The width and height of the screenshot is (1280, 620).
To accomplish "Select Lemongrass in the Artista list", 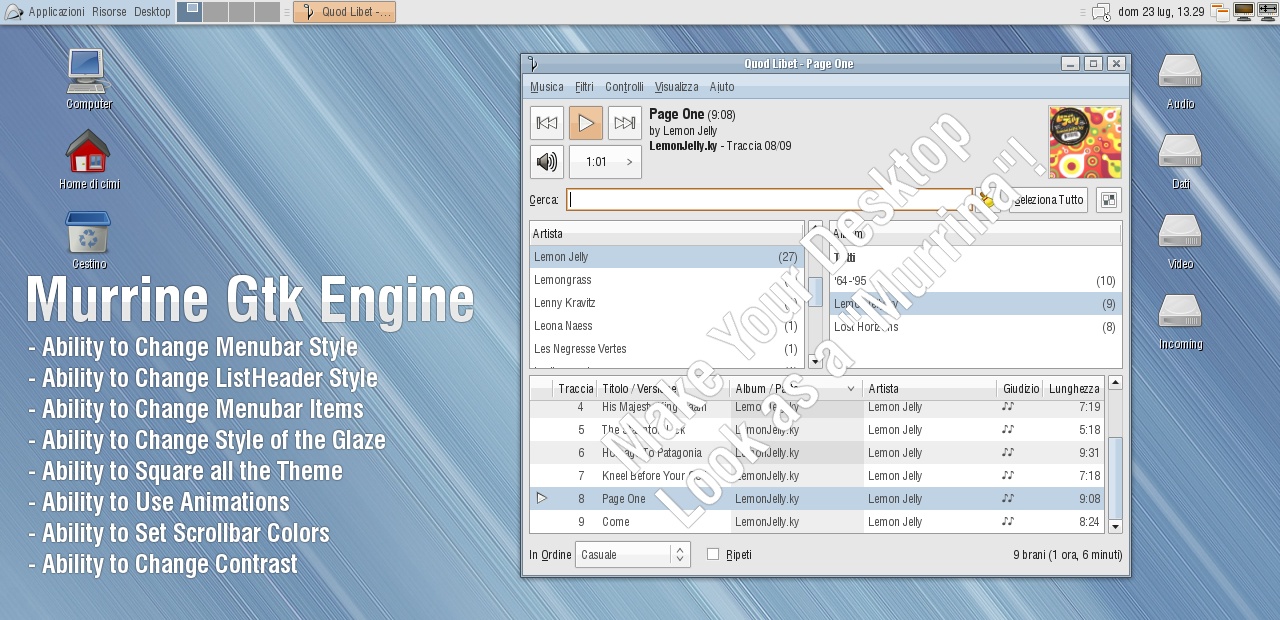I will click(x=666, y=280).
